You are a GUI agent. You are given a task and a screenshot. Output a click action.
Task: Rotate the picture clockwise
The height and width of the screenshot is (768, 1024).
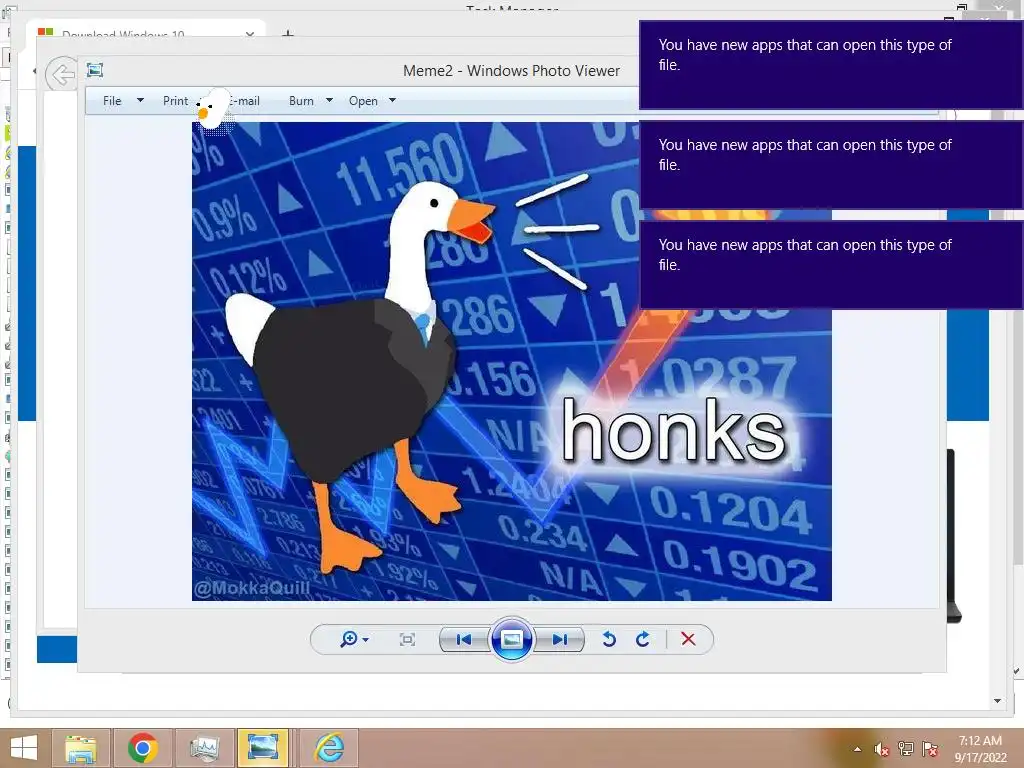click(643, 639)
